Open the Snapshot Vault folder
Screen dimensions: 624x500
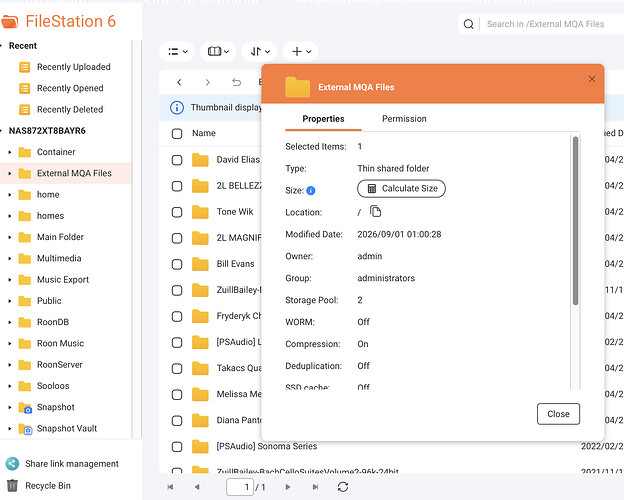coord(66,428)
